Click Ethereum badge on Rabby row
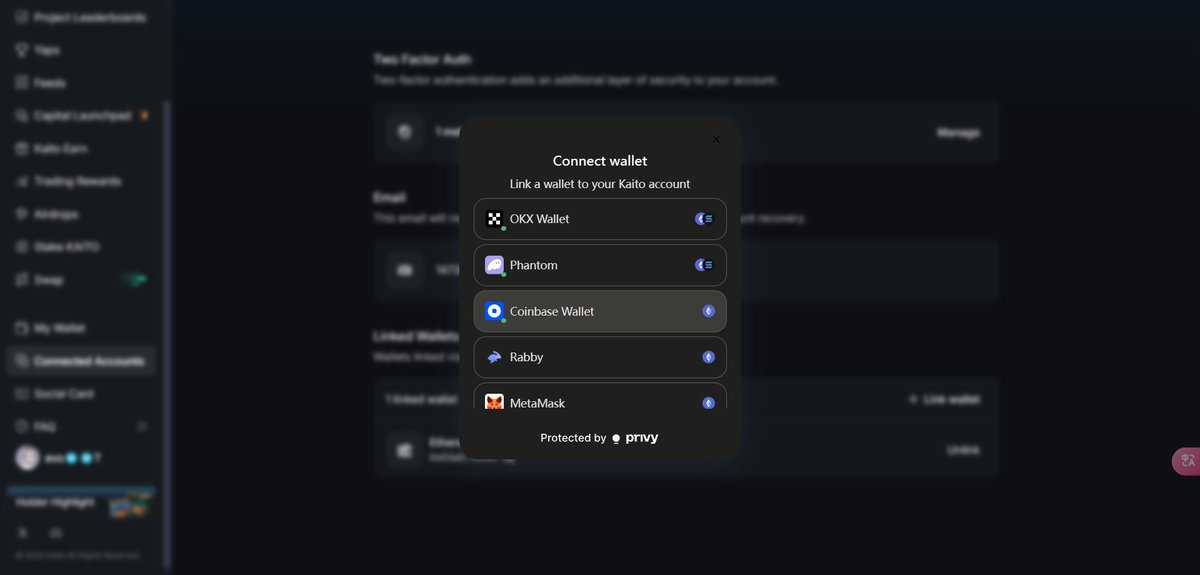 [x=708, y=357]
